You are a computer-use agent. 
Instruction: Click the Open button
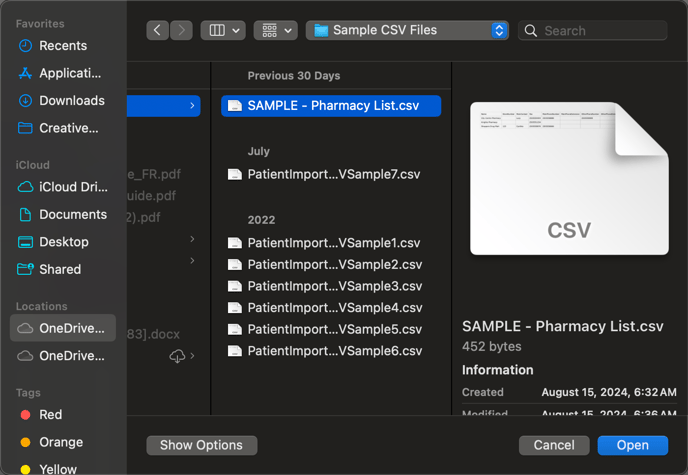click(x=632, y=445)
